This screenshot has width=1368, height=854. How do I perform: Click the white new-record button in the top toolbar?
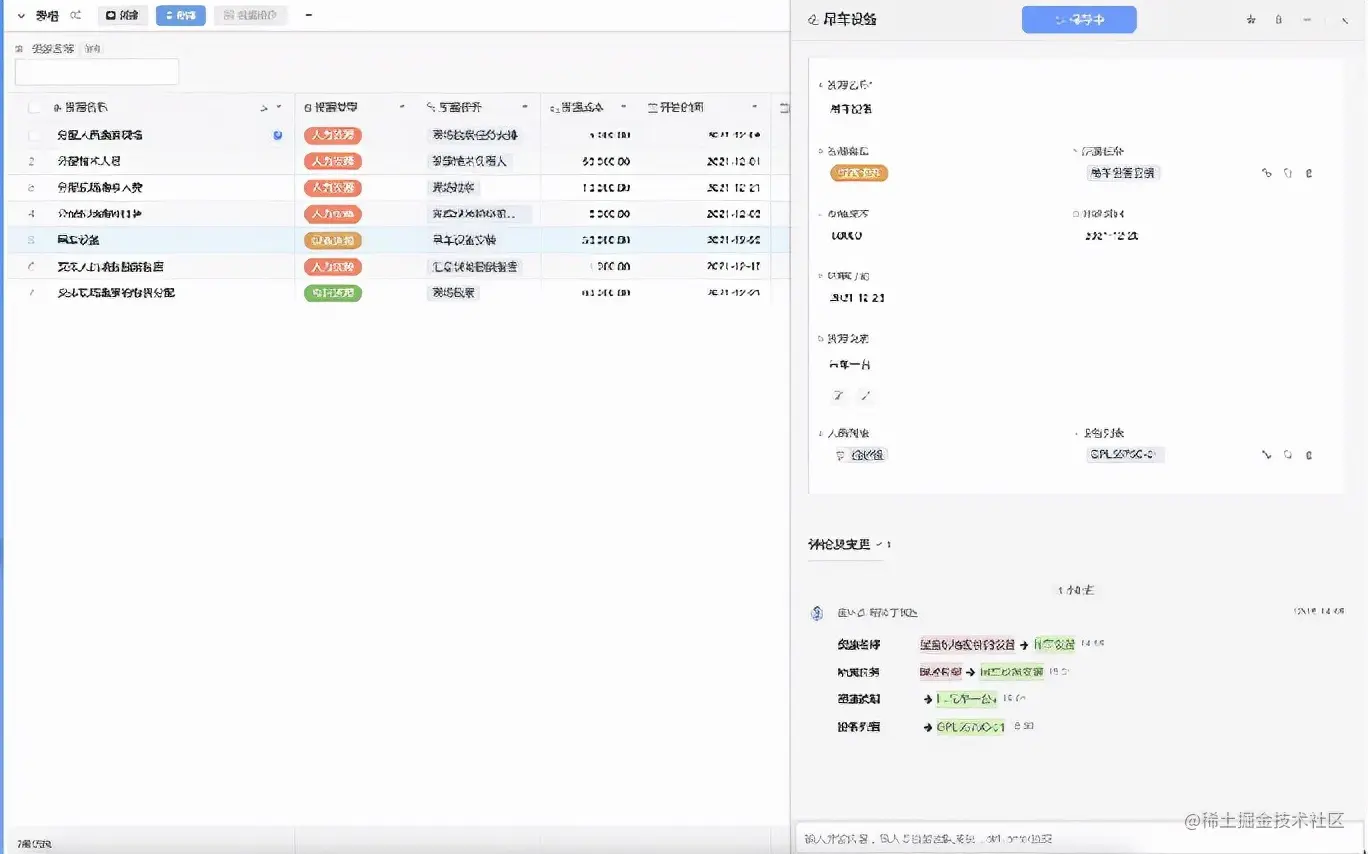(123, 16)
